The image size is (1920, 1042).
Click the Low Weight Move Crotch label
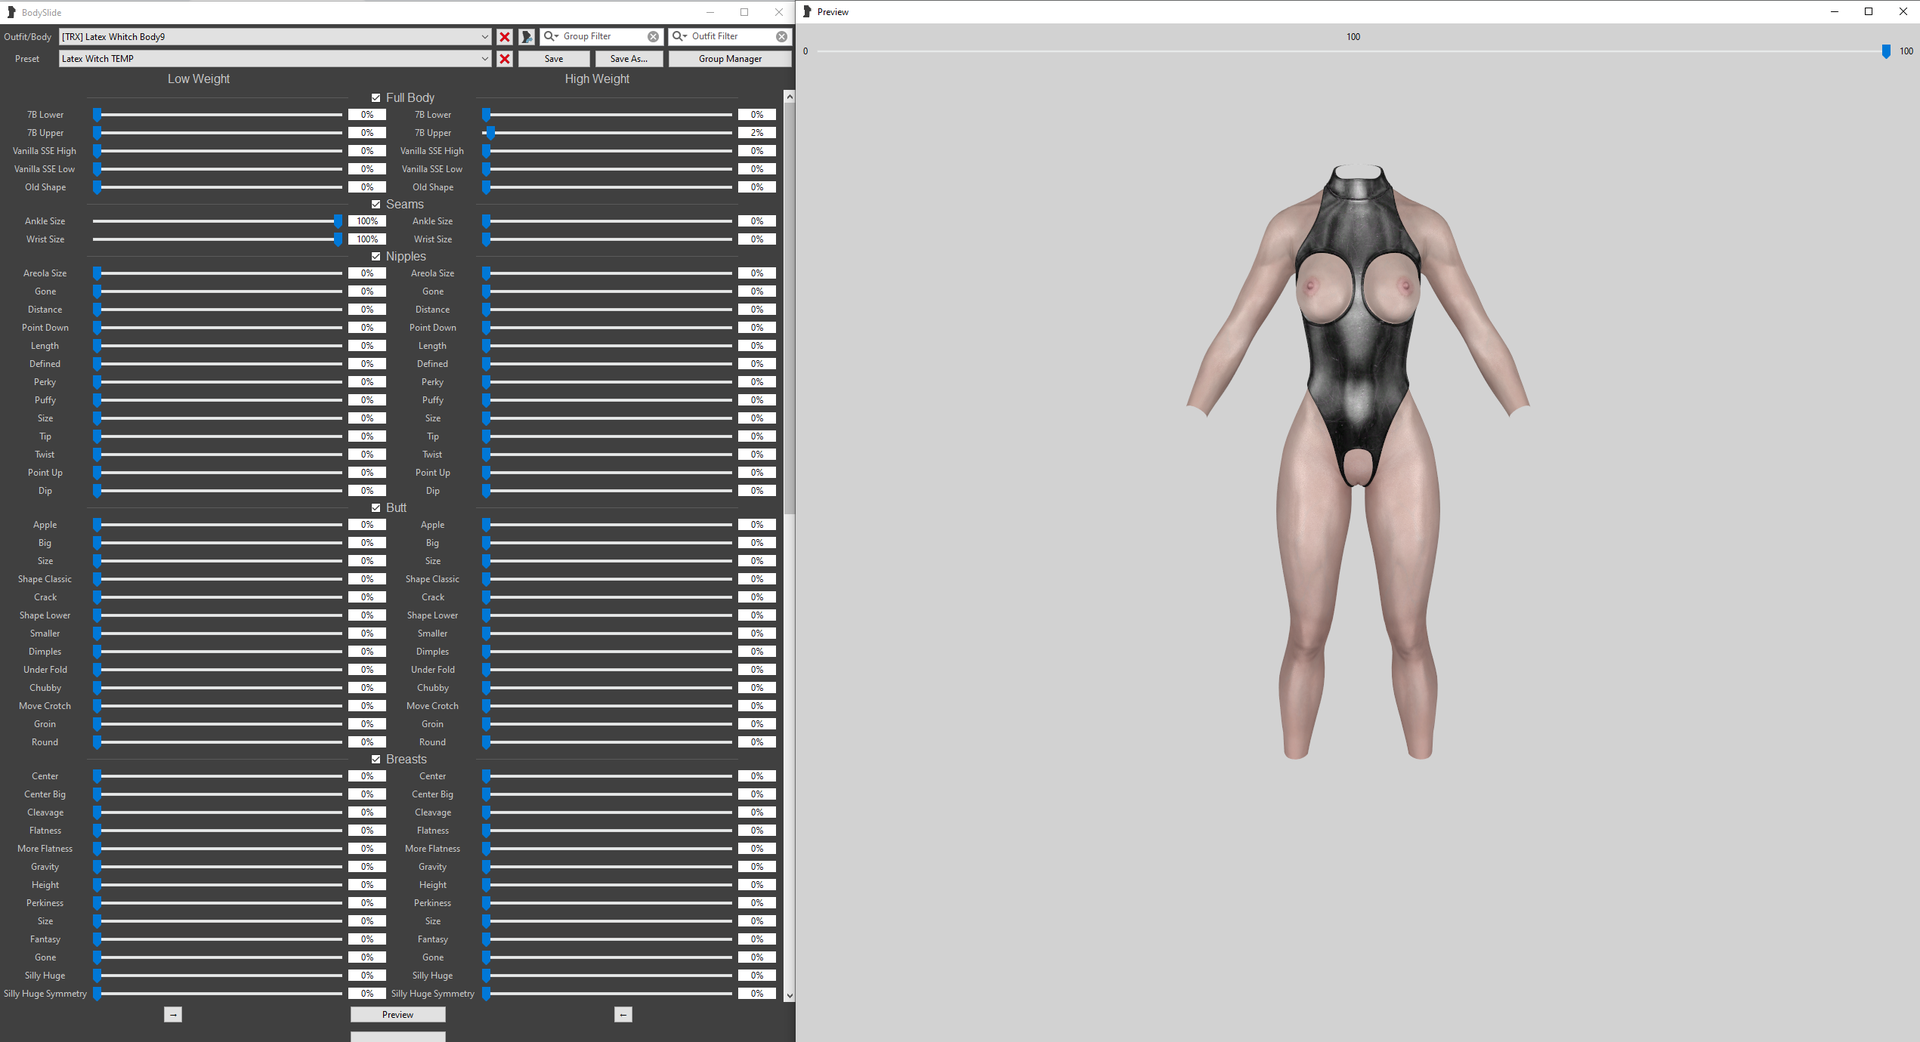(x=45, y=706)
